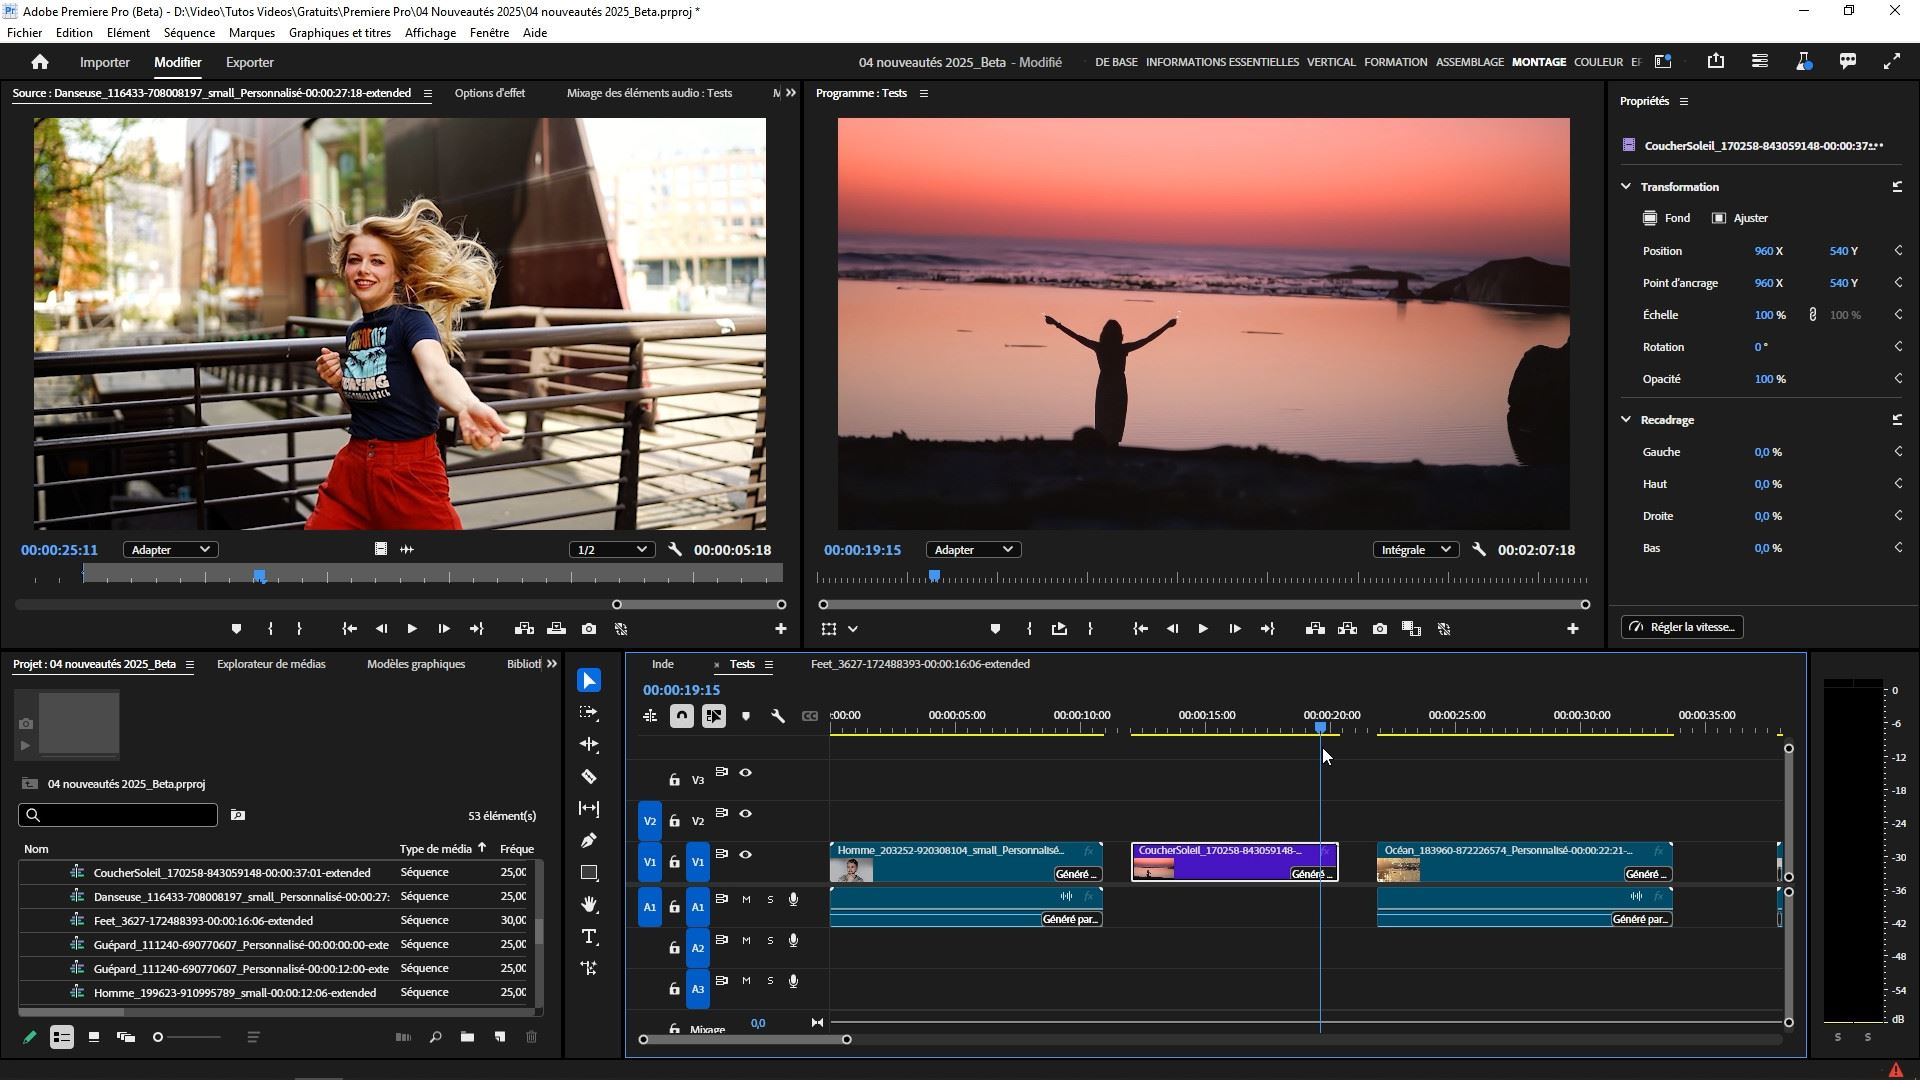Play the Program monitor

pos(1203,629)
